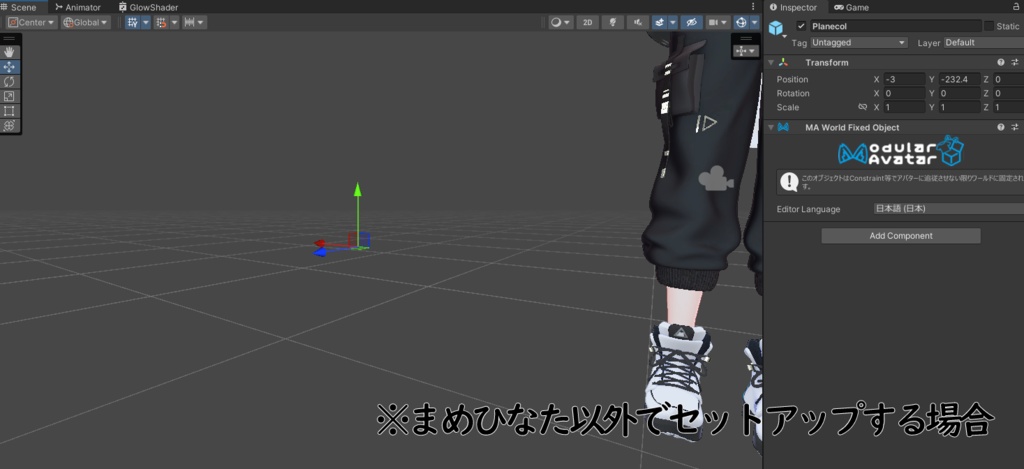
Task: Toggle hidden objects visibility icon
Action: click(x=691, y=22)
